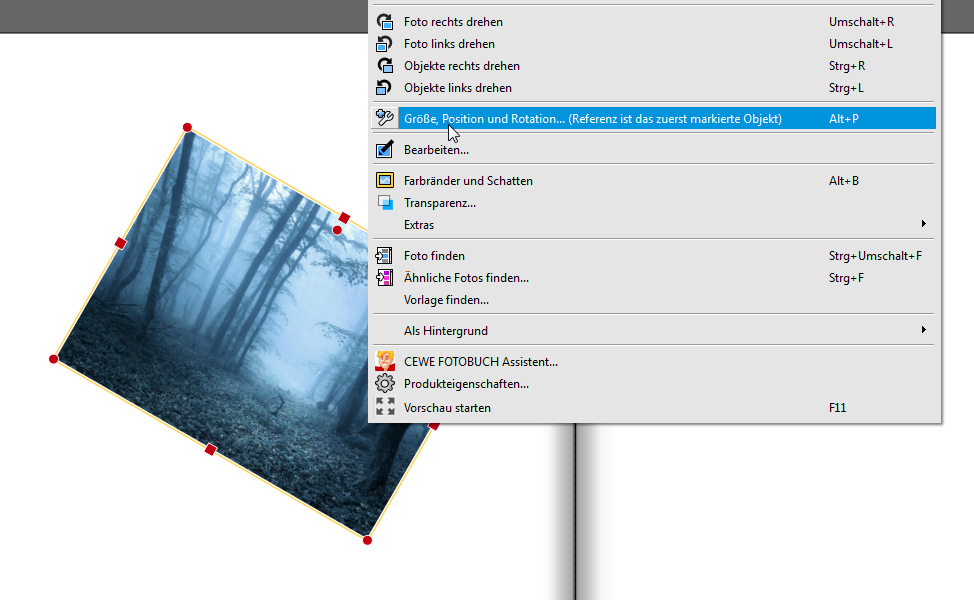This screenshot has width=974, height=600.
Task: Click the Bearbeiten pencil icon
Action: point(385,149)
